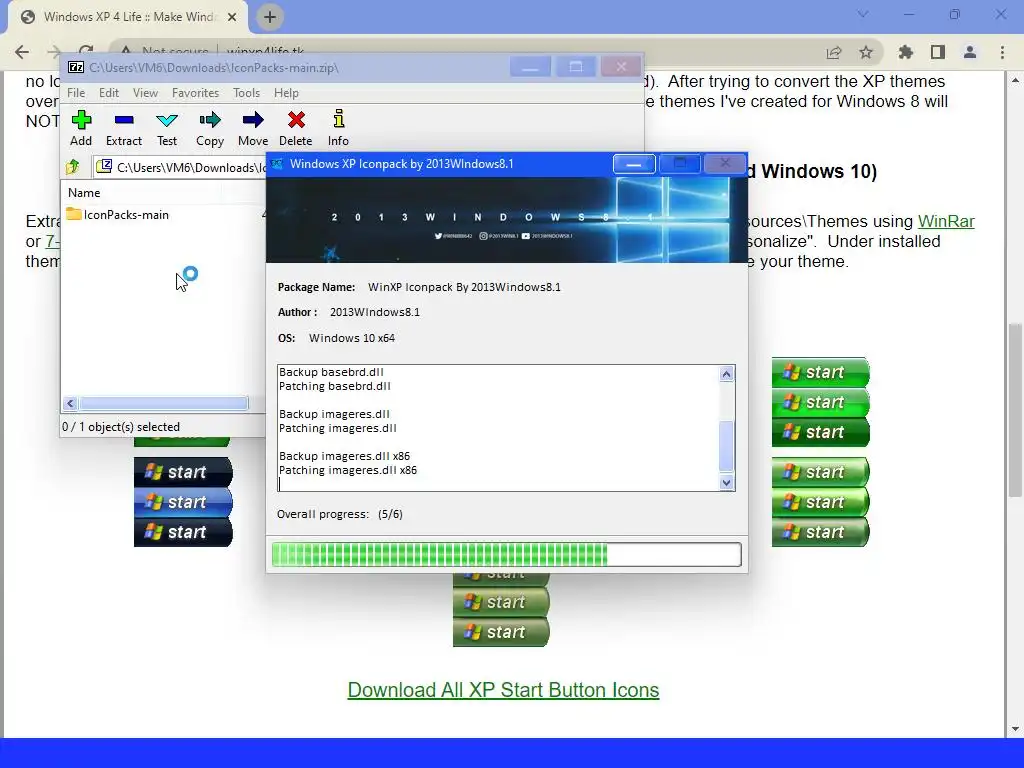Viewport: 1024px width, 768px height.
Task: Click the bottom olive start button image
Action: click(501, 632)
